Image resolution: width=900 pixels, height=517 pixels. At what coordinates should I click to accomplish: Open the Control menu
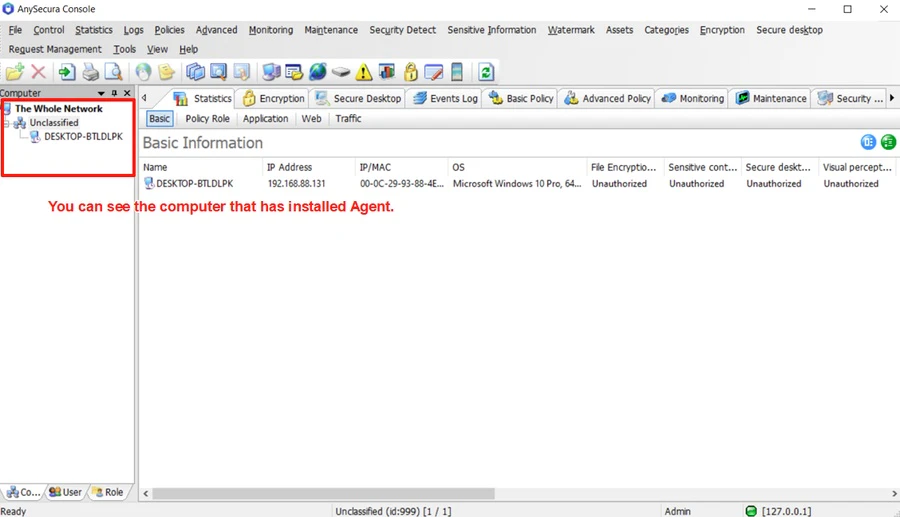tap(49, 30)
